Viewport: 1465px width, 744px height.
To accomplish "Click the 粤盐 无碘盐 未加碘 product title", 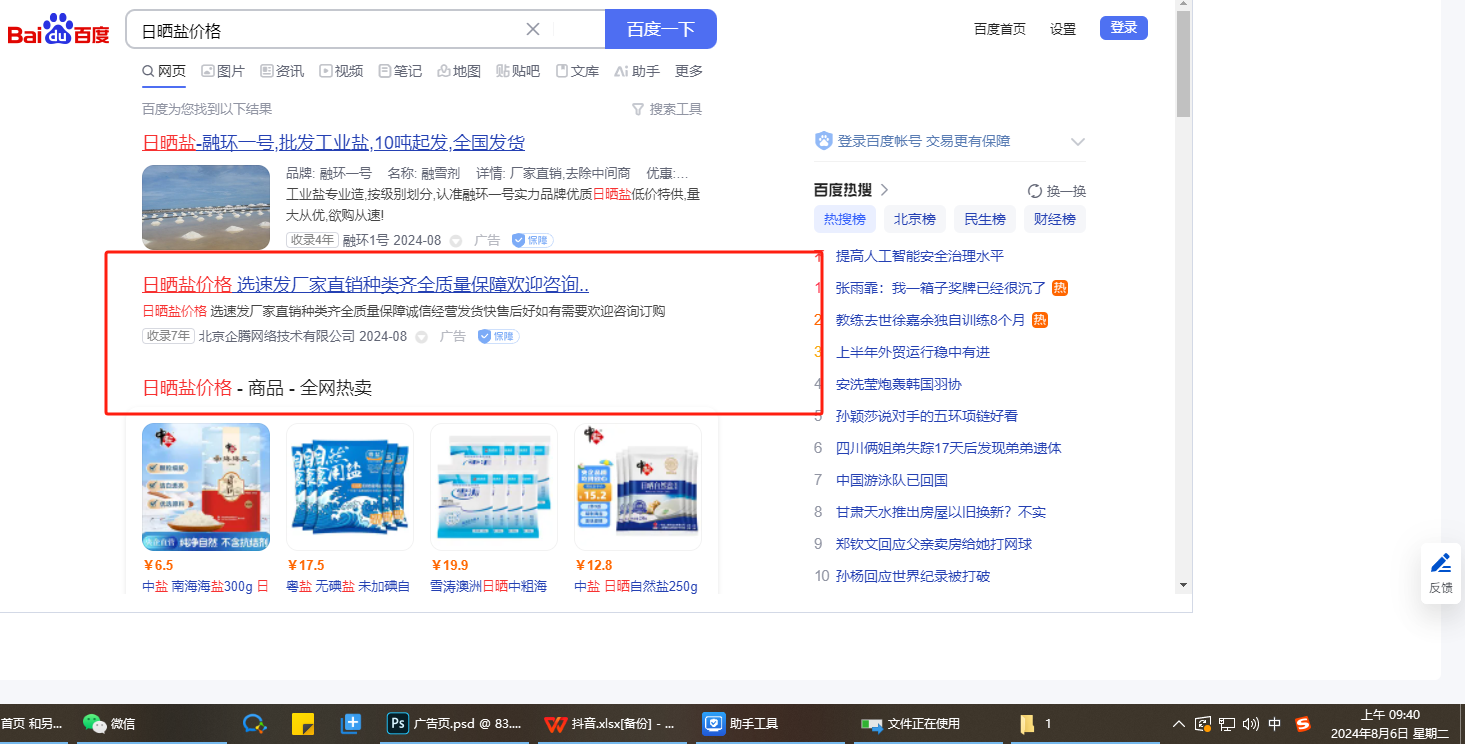I will 349,586.
